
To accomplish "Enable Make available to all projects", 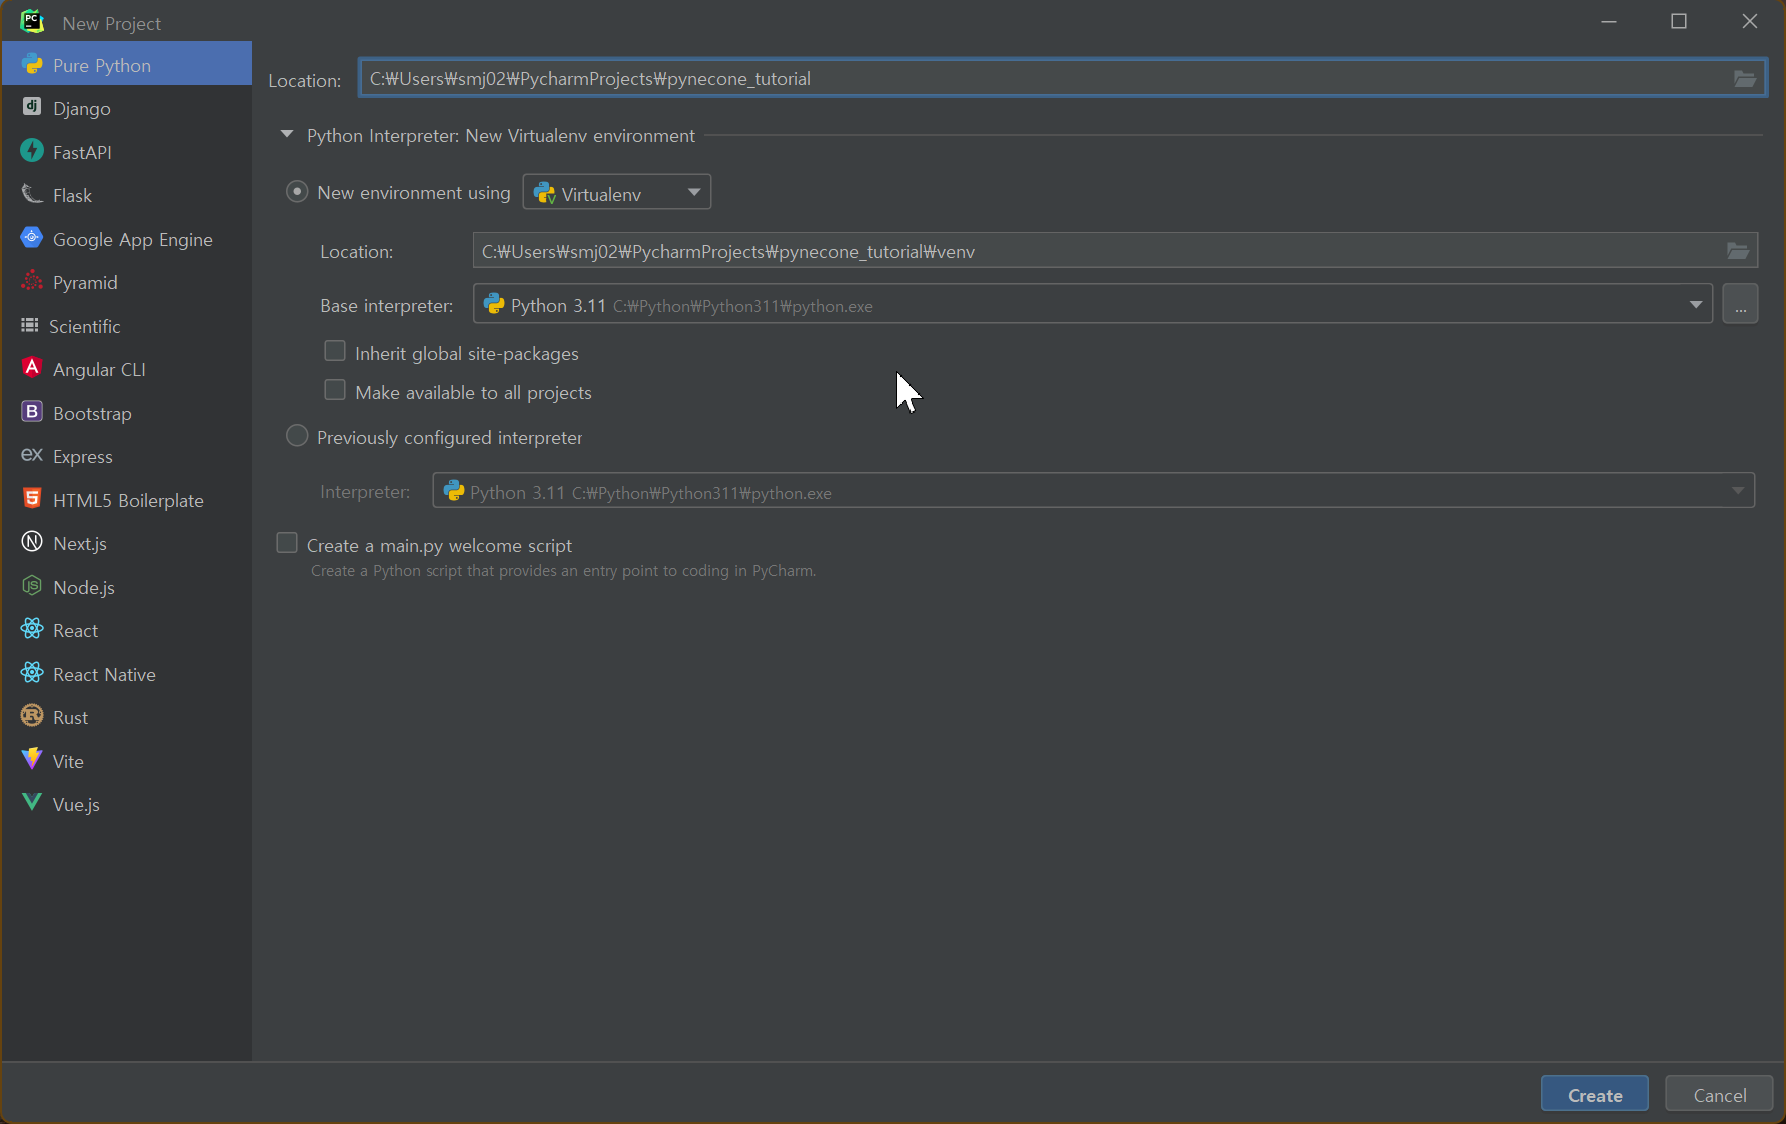I will pos(335,390).
